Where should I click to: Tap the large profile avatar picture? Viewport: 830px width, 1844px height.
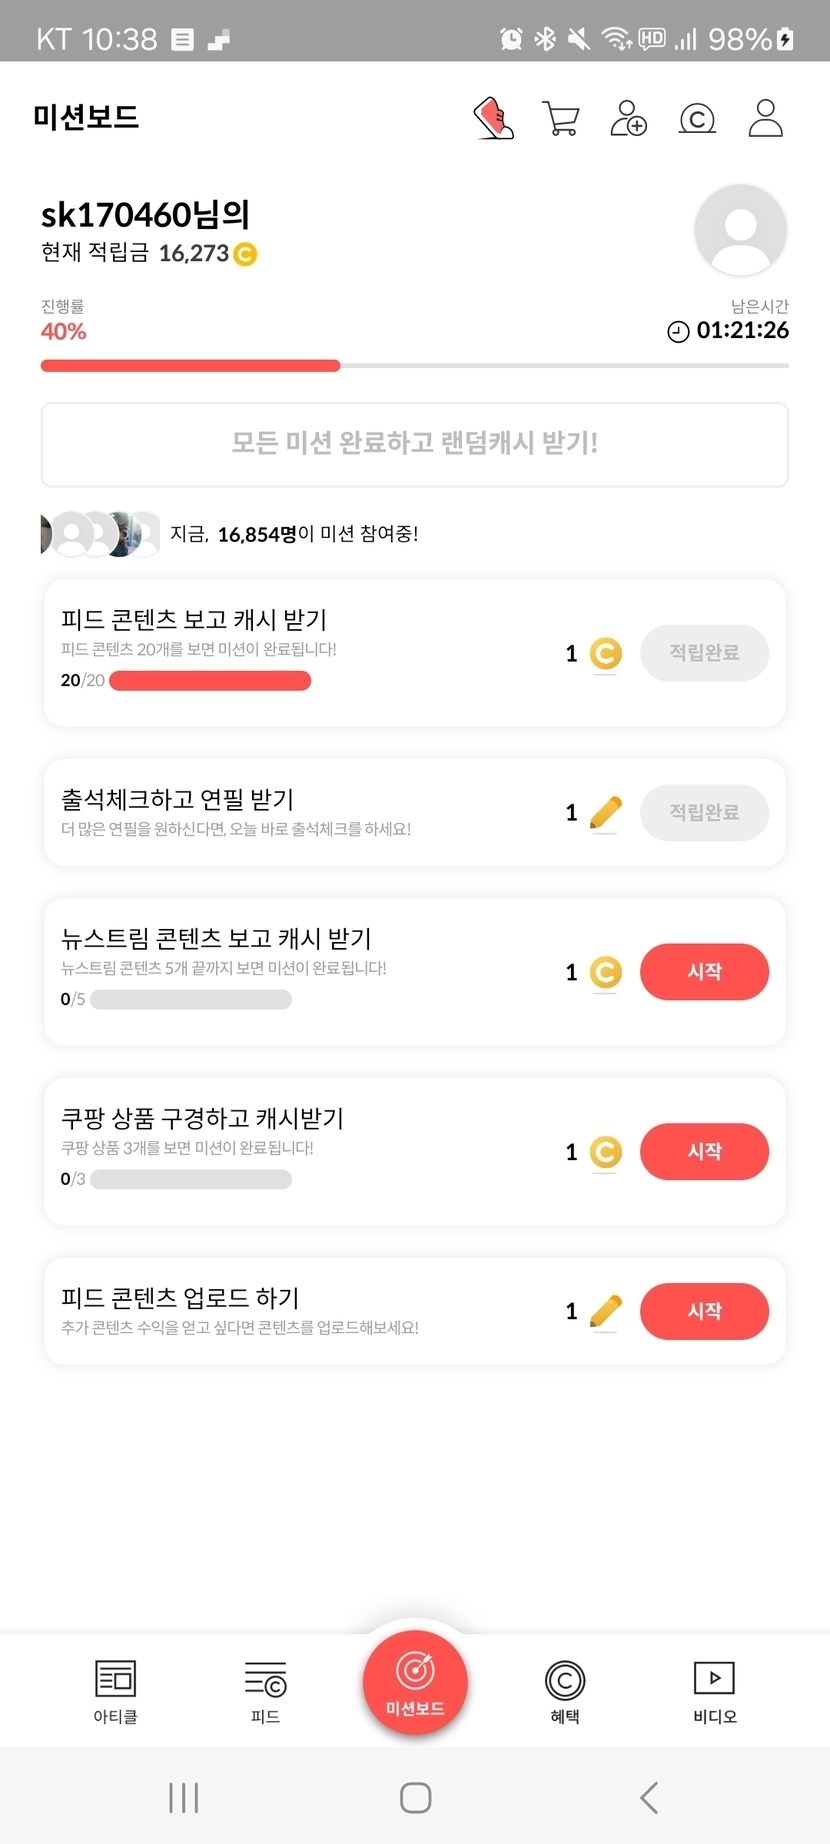[x=740, y=230]
